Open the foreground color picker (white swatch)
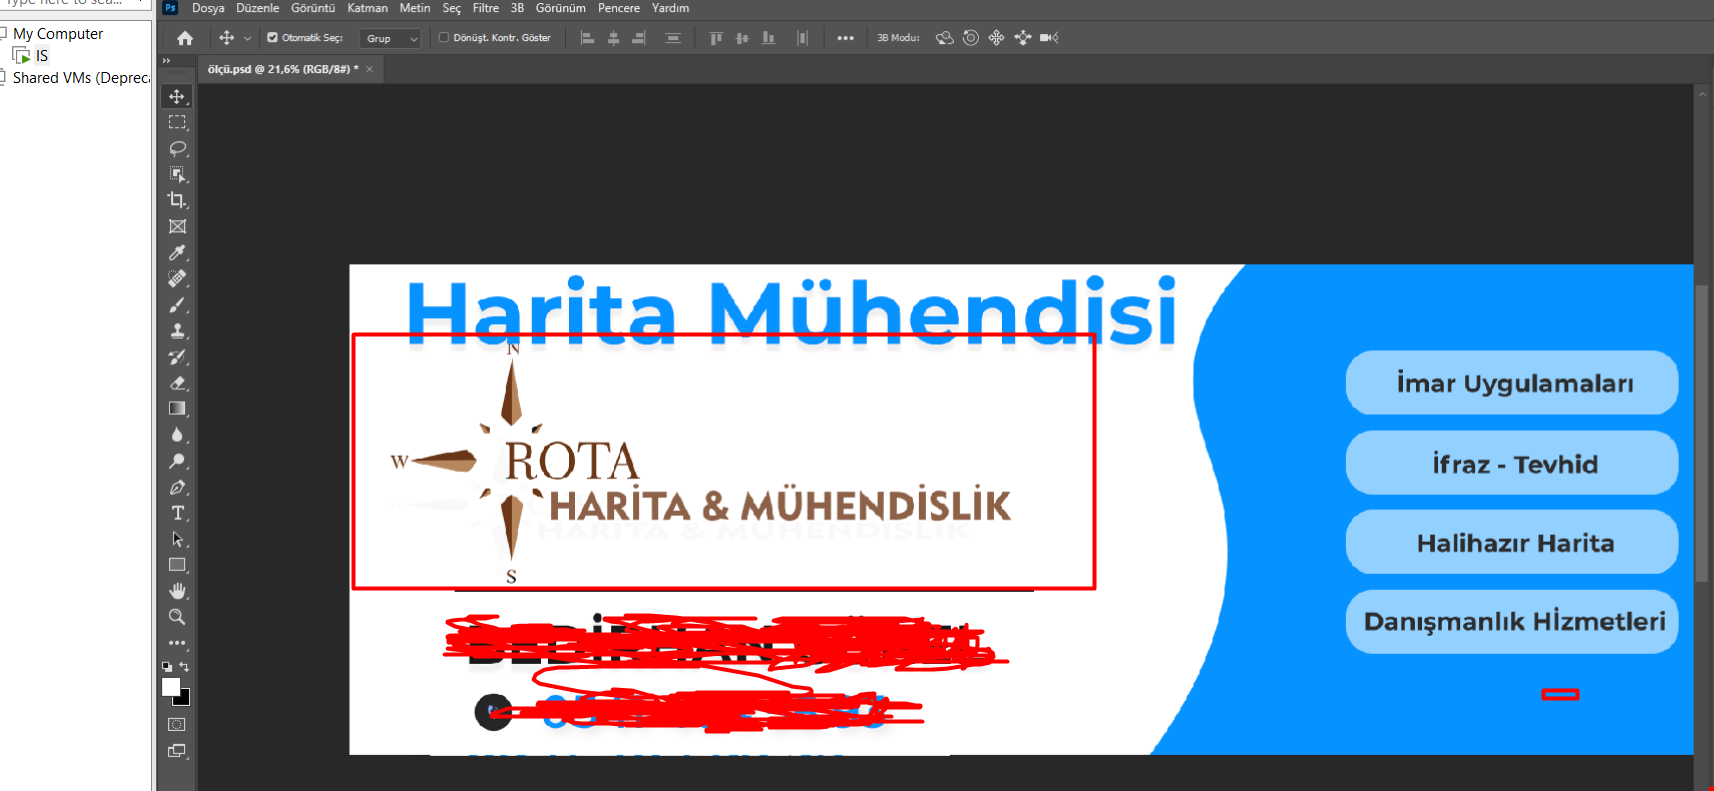This screenshot has width=1714, height=791. pos(170,686)
